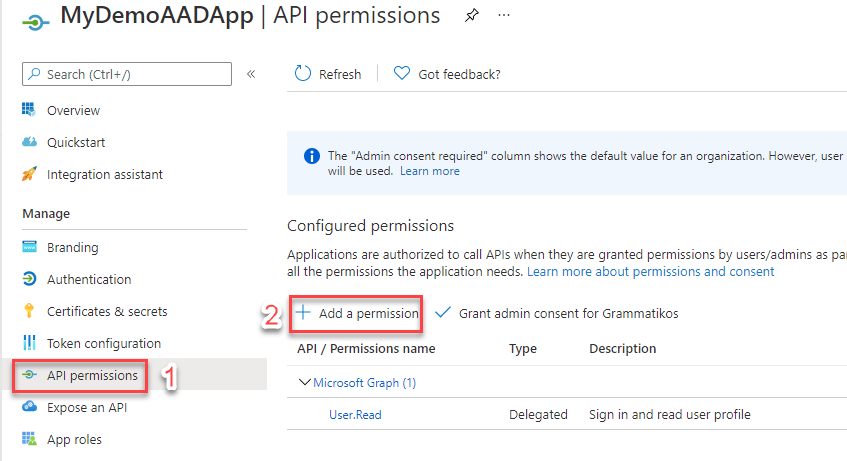Click the Overview grid icon
Screen dimensions: 847x461
(x=29, y=109)
